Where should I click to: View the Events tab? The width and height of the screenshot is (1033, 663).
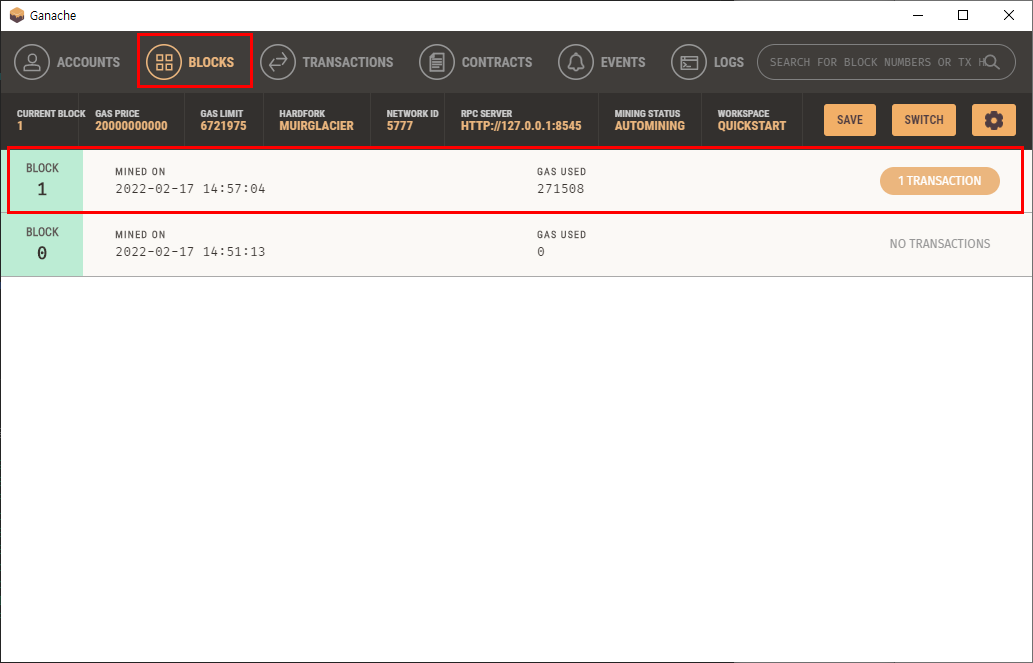[602, 62]
